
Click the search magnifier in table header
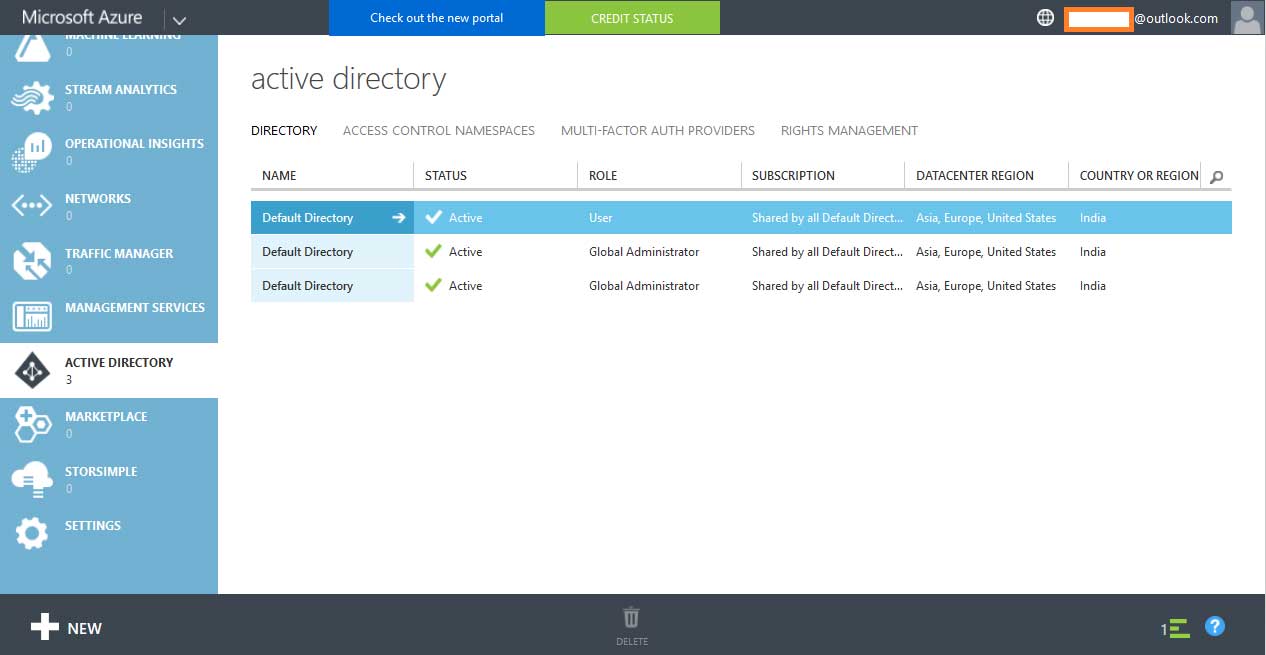pos(1216,177)
